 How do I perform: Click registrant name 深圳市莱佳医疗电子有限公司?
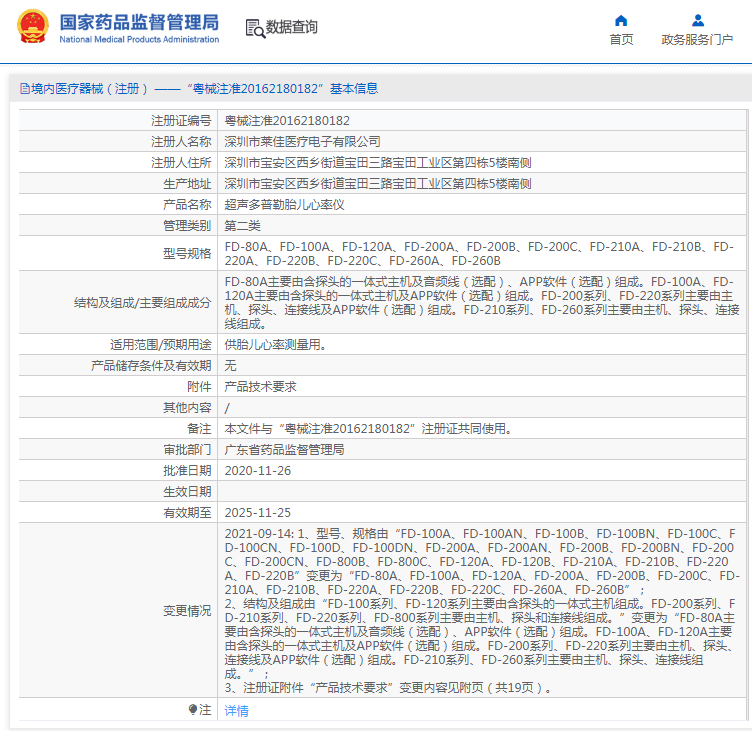tap(303, 141)
